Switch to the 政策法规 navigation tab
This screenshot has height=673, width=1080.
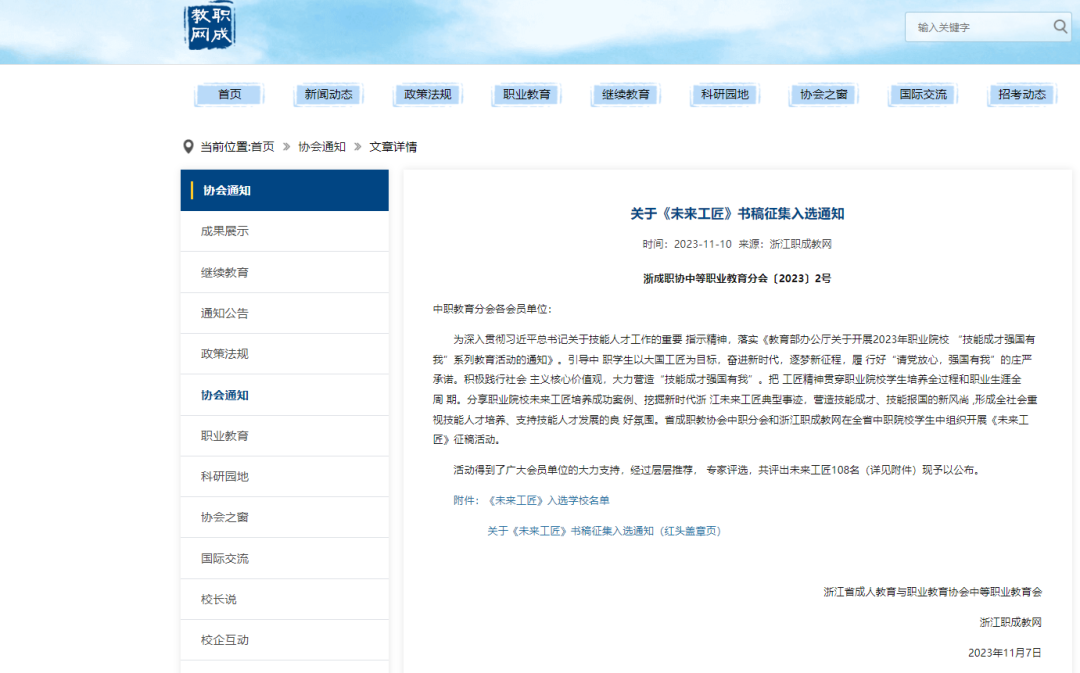click(428, 94)
